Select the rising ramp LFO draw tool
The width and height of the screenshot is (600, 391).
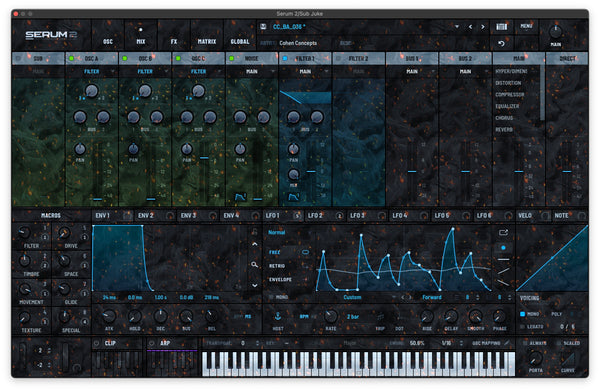click(x=503, y=271)
